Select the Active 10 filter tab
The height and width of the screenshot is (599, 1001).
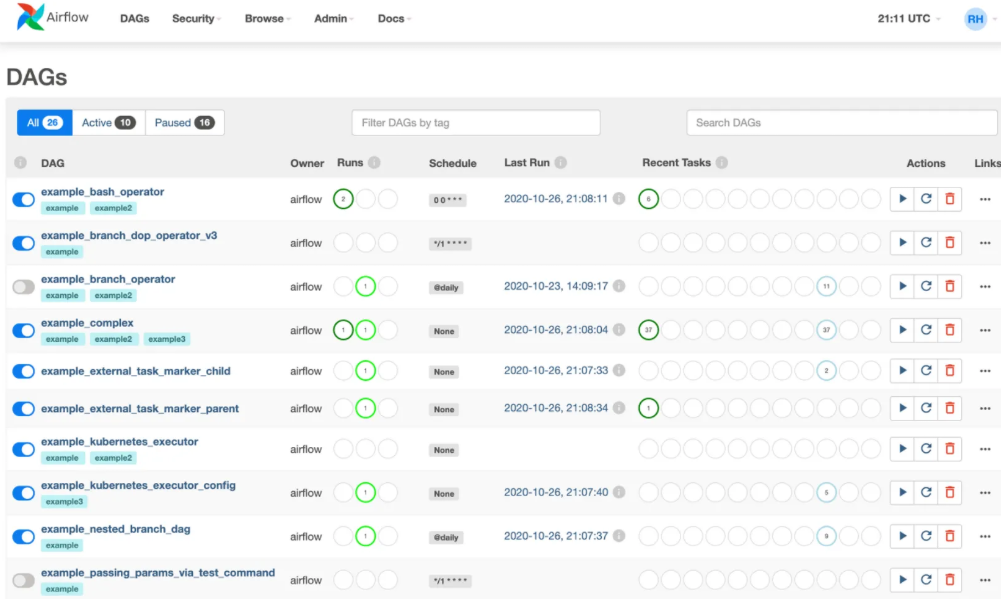point(109,123)
